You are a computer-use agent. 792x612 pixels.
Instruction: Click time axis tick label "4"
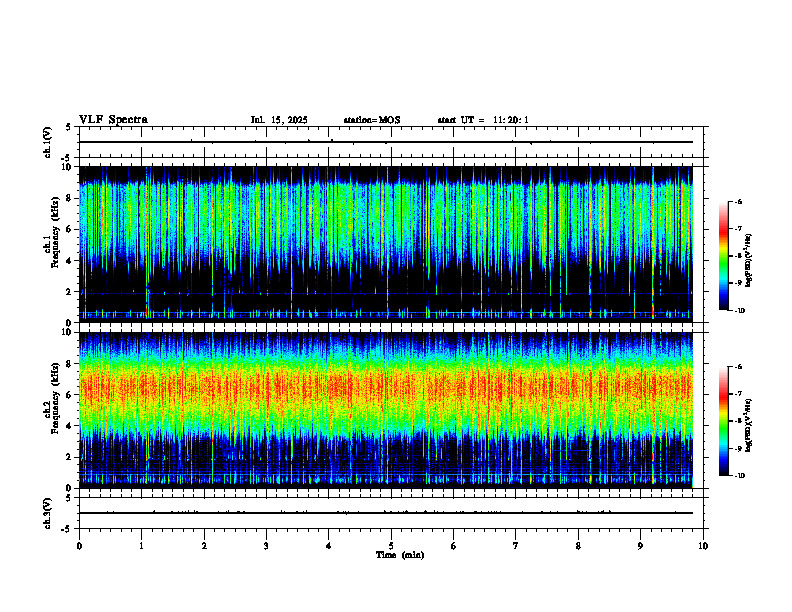[329, 546]
